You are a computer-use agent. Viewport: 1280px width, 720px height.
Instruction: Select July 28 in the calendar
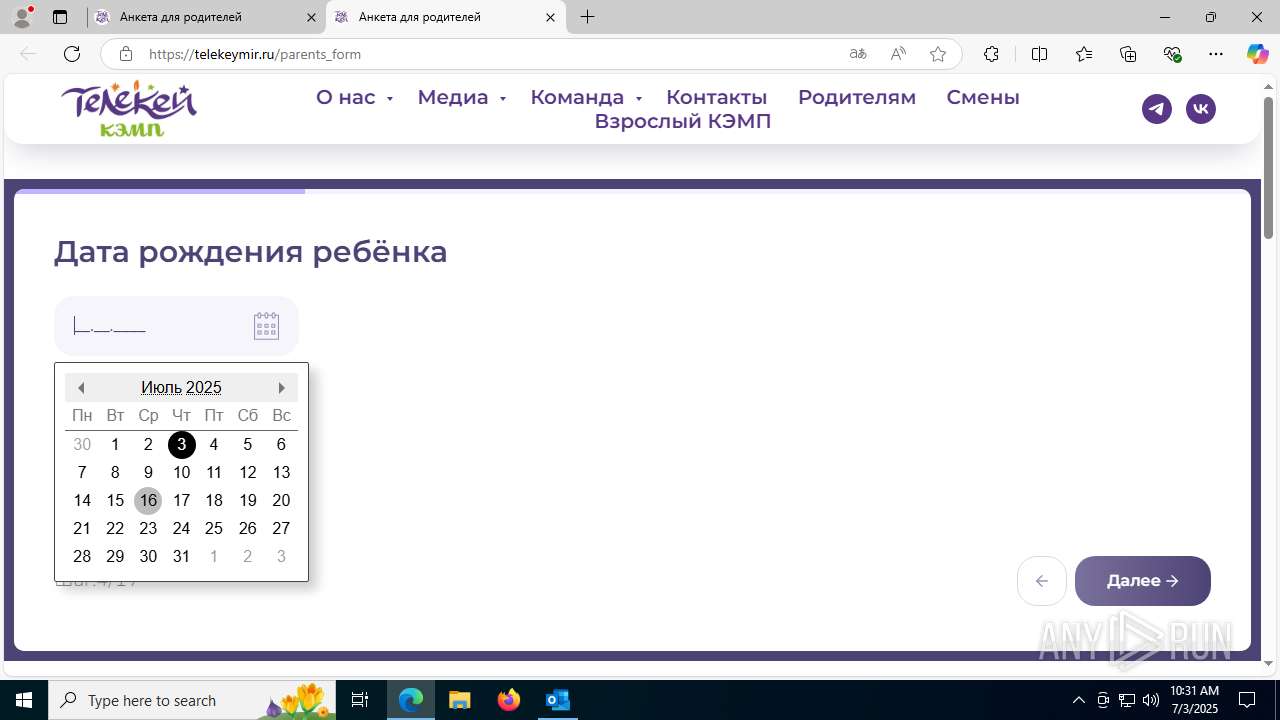click(82, 557)
